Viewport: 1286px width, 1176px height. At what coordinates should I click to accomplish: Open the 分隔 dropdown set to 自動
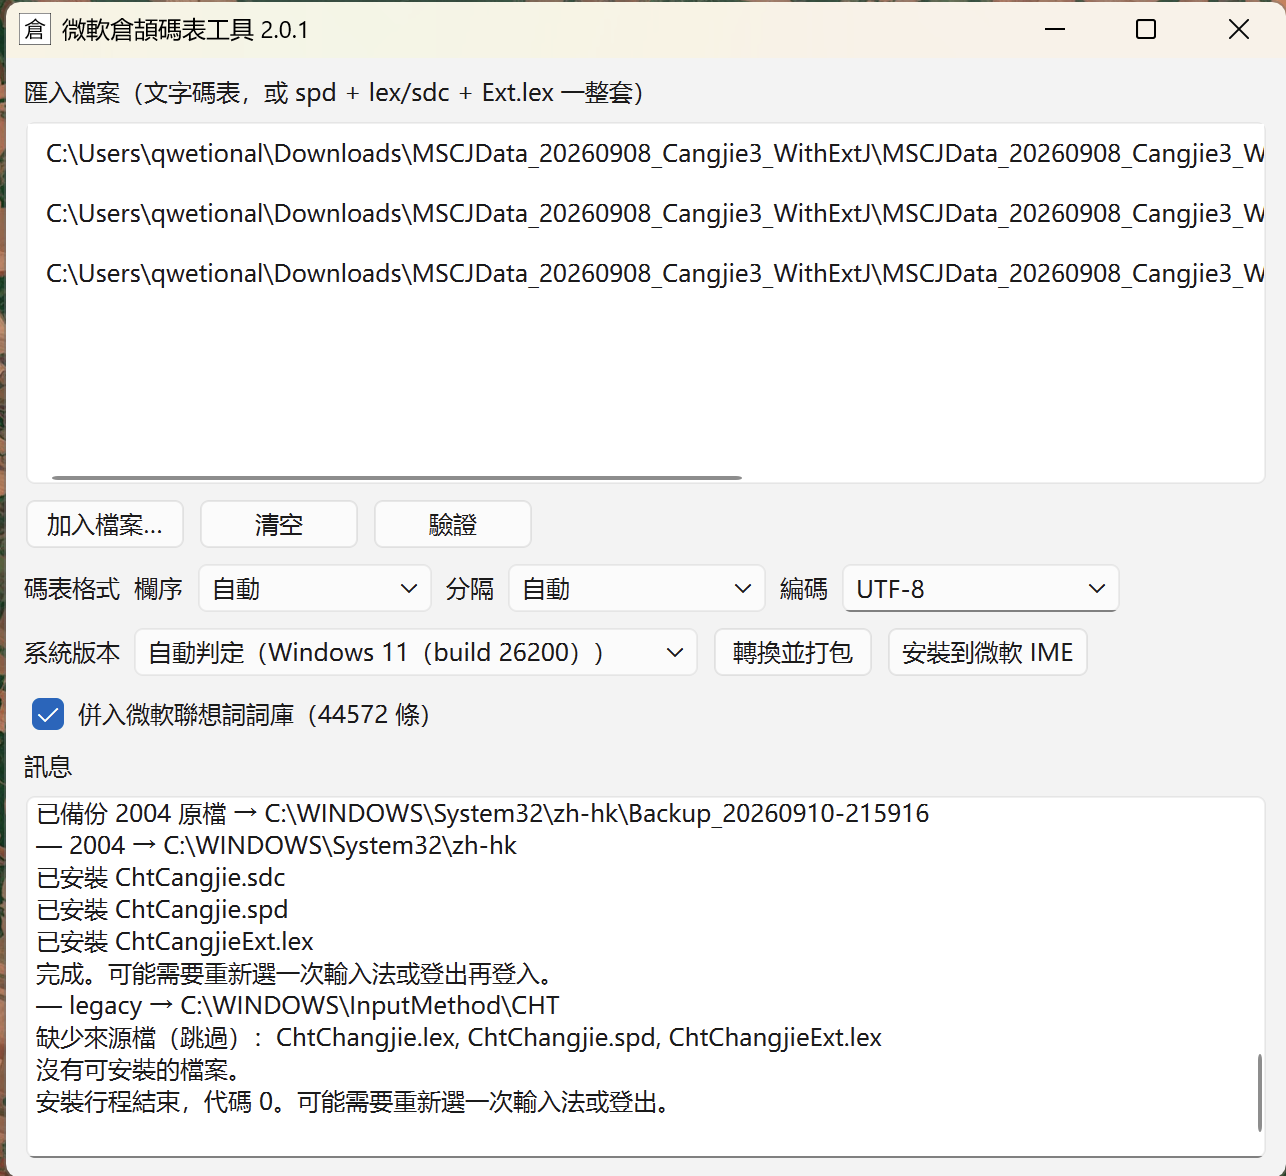[637, 589]
